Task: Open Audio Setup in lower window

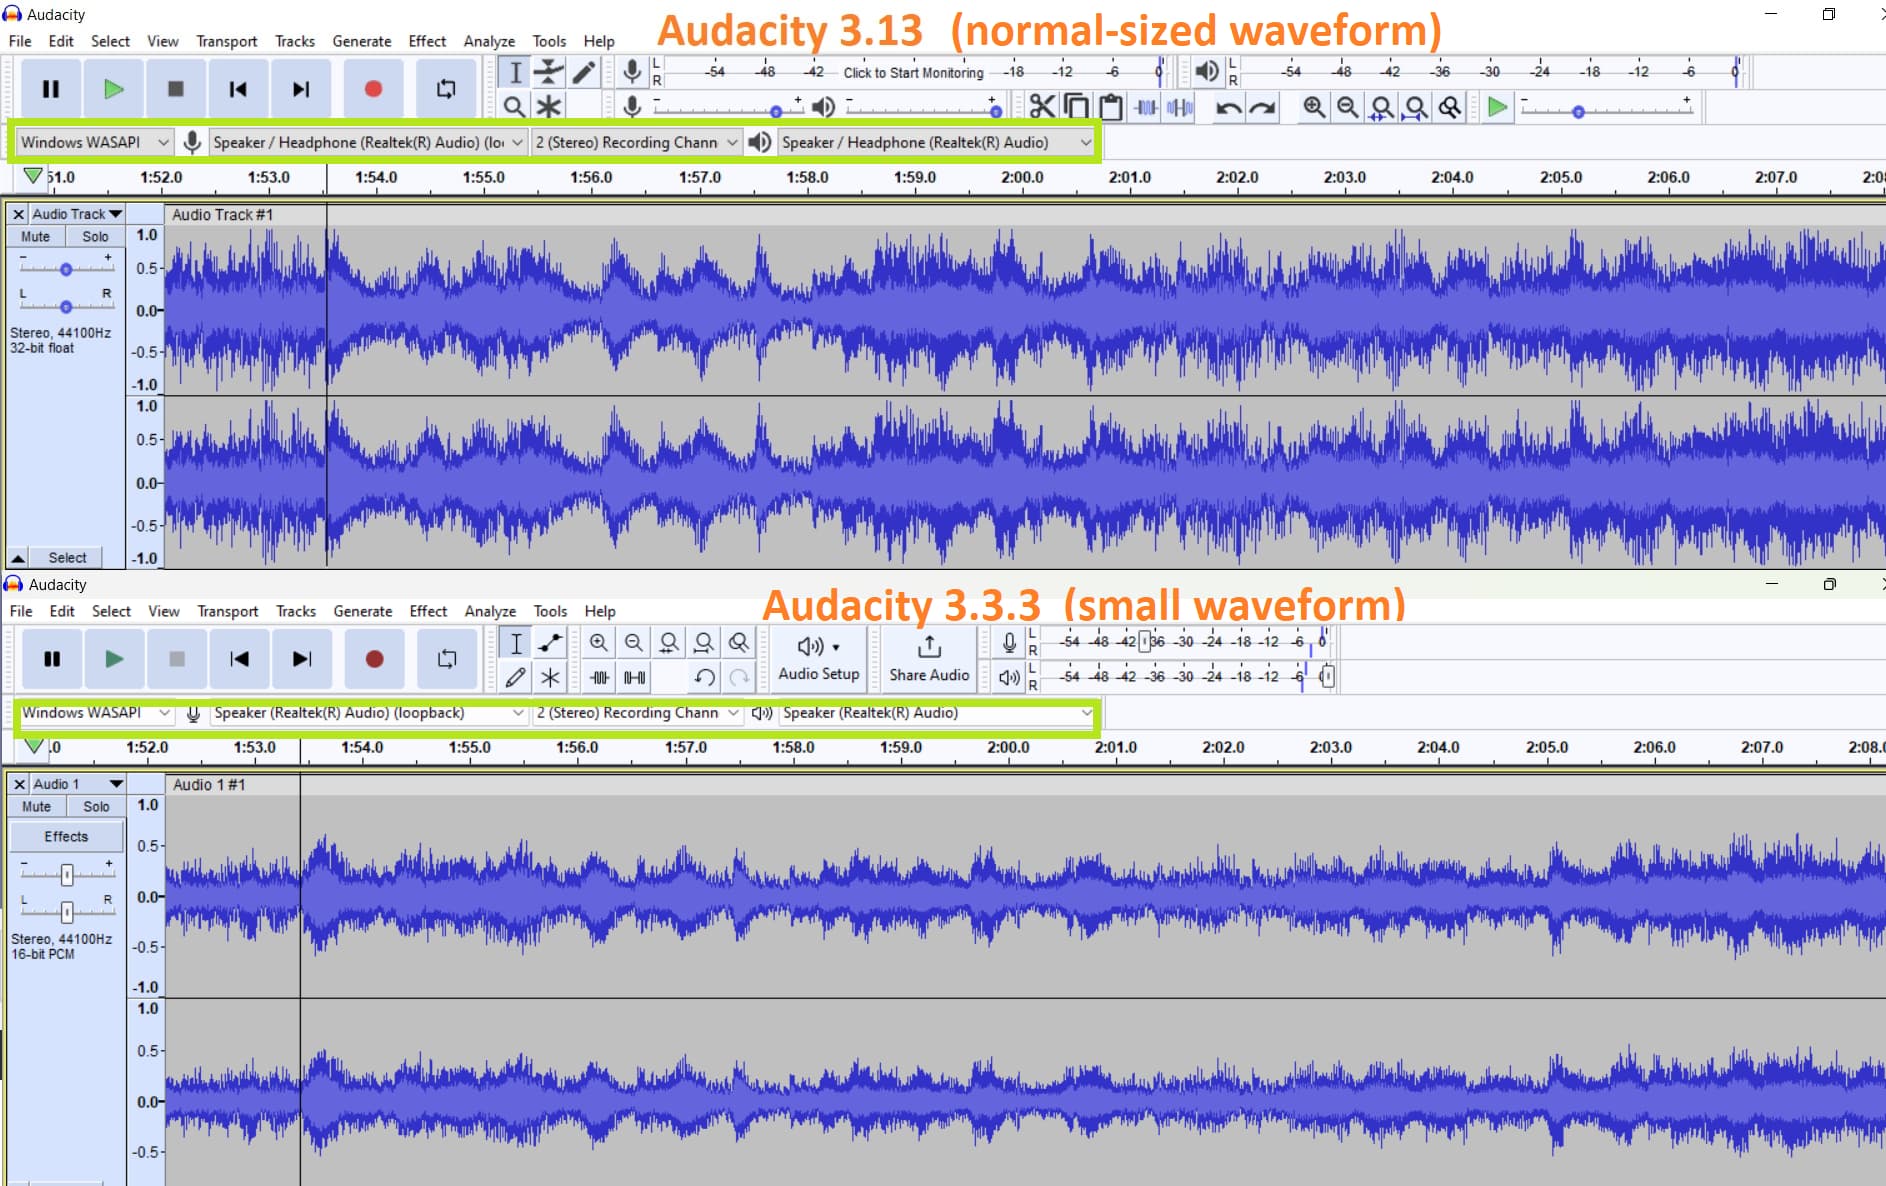Action: pos(819,659)
